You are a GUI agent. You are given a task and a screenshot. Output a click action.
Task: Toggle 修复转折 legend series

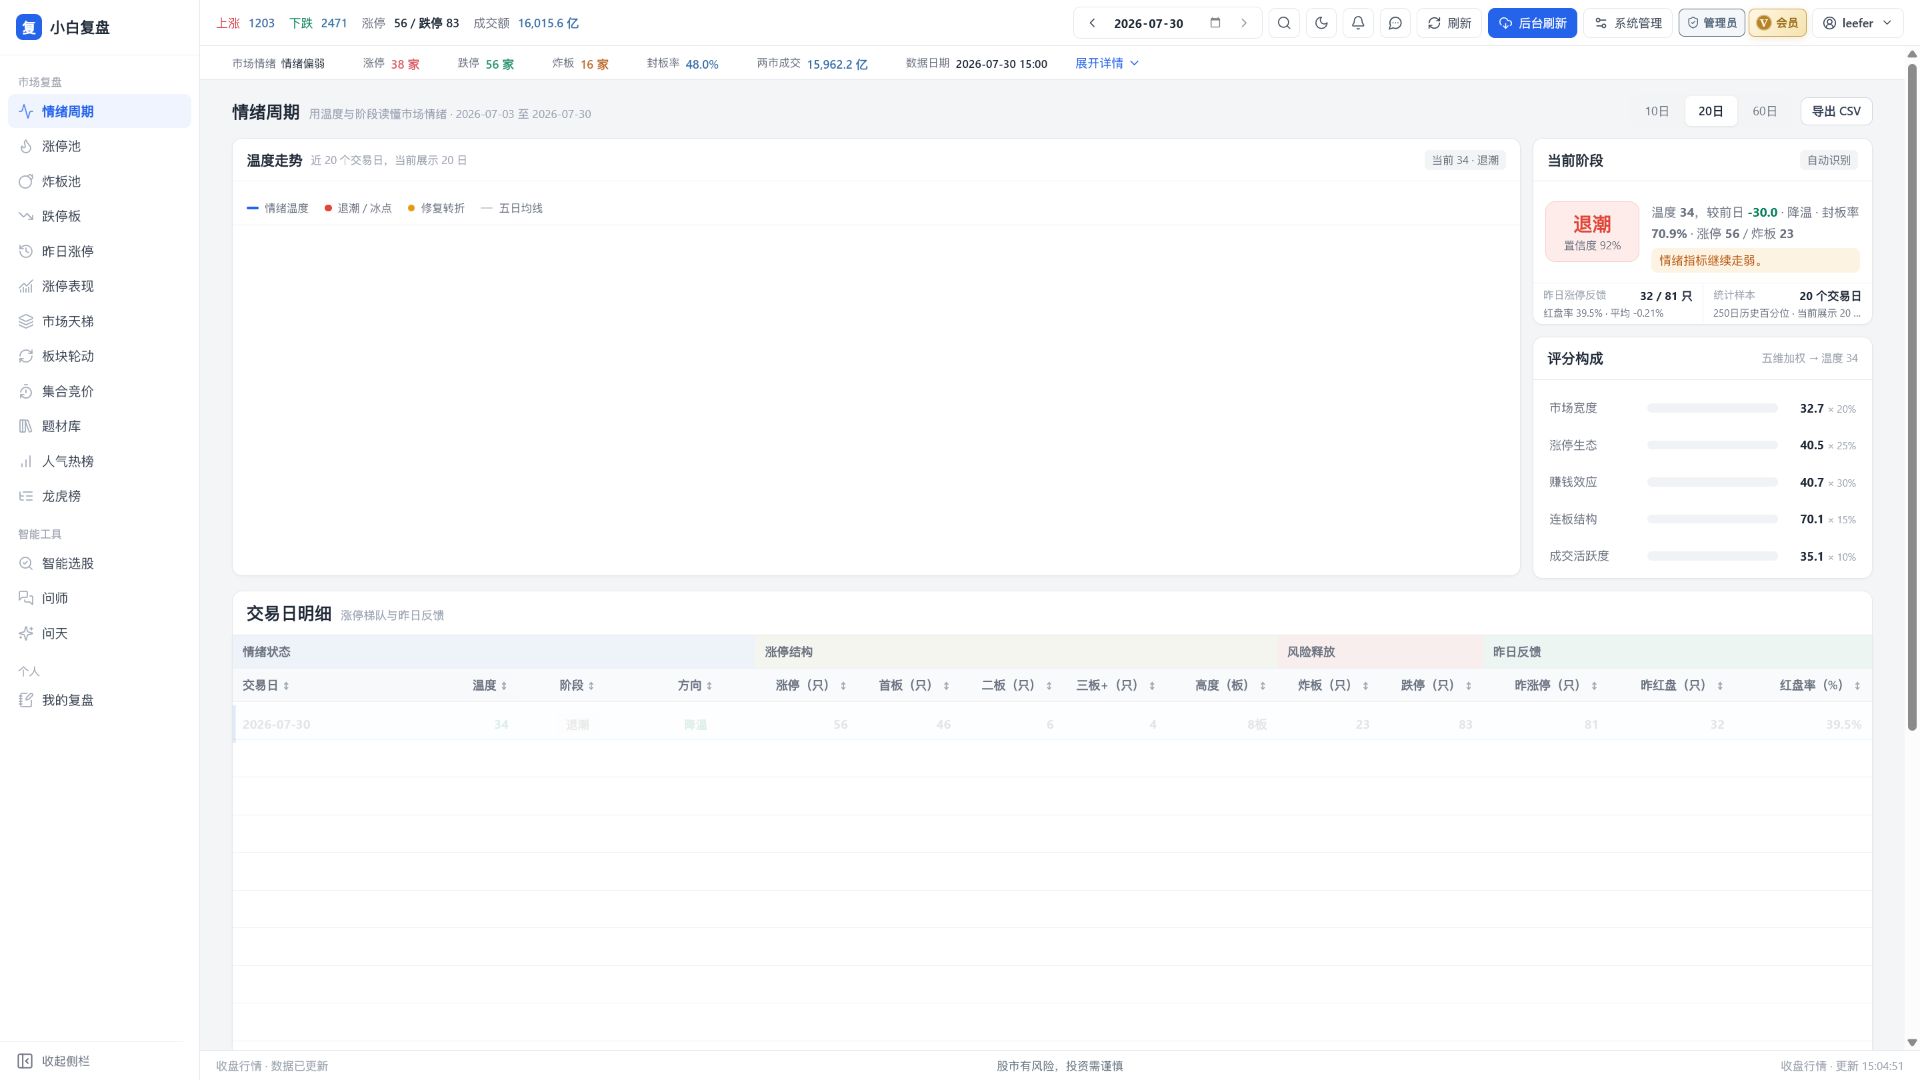[436, 208]
